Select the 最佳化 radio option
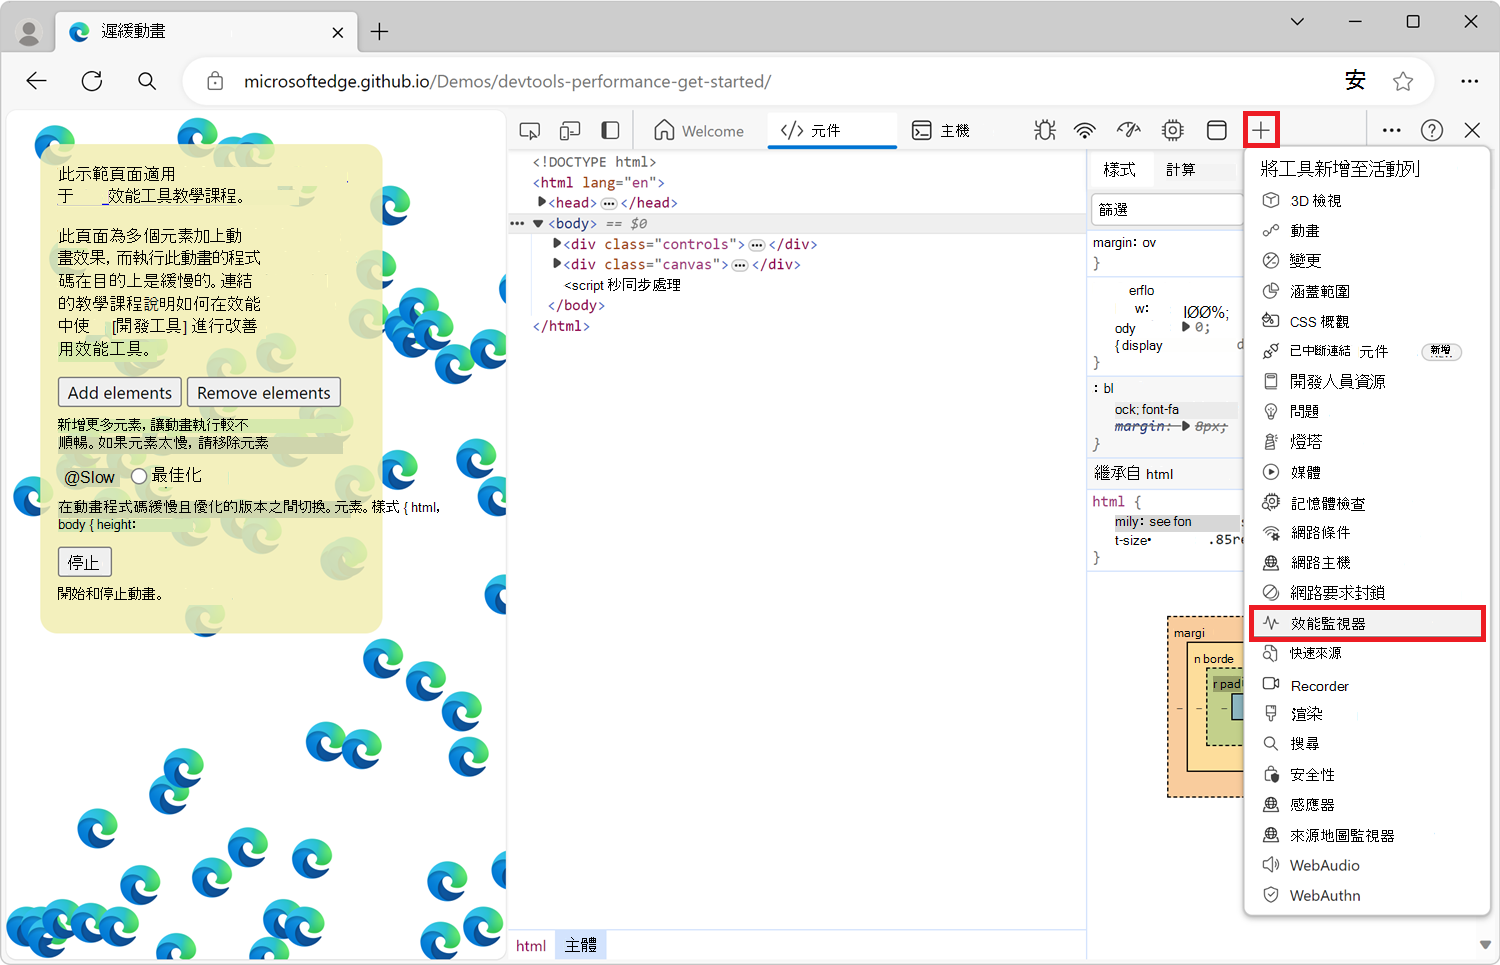This screenshot has height=965, width=1500. pos(139,476)
